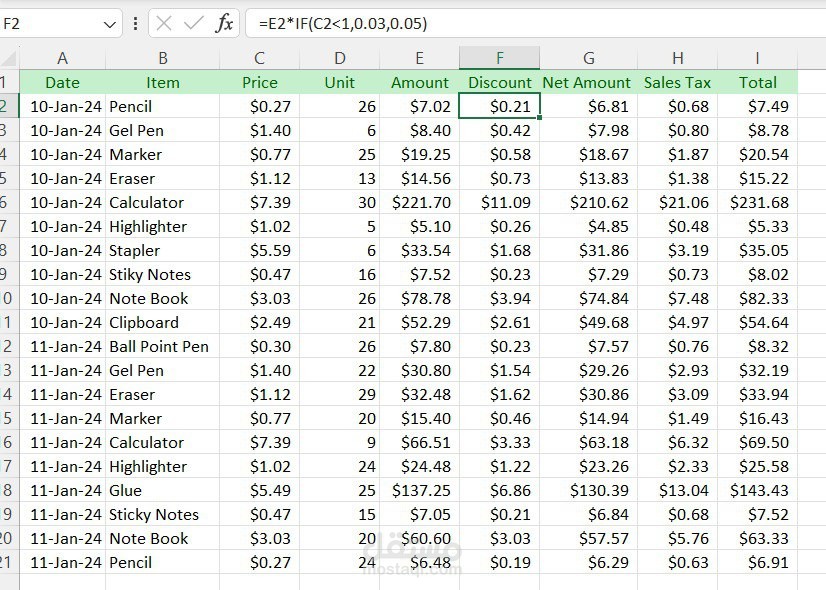Select column B header
826x590 pixels.
click(162, 58)
